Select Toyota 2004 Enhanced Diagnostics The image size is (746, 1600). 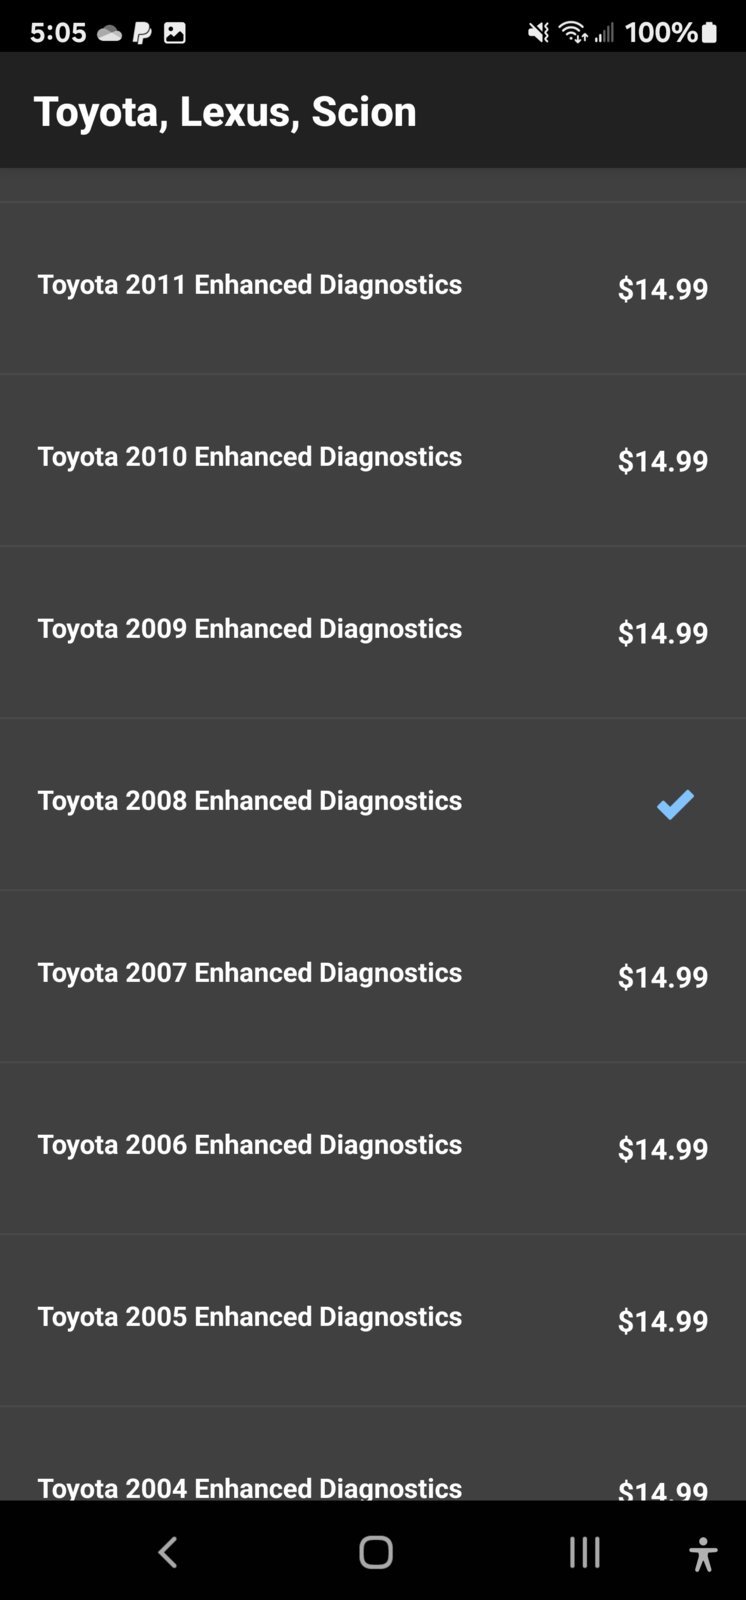click(373, 1454)
